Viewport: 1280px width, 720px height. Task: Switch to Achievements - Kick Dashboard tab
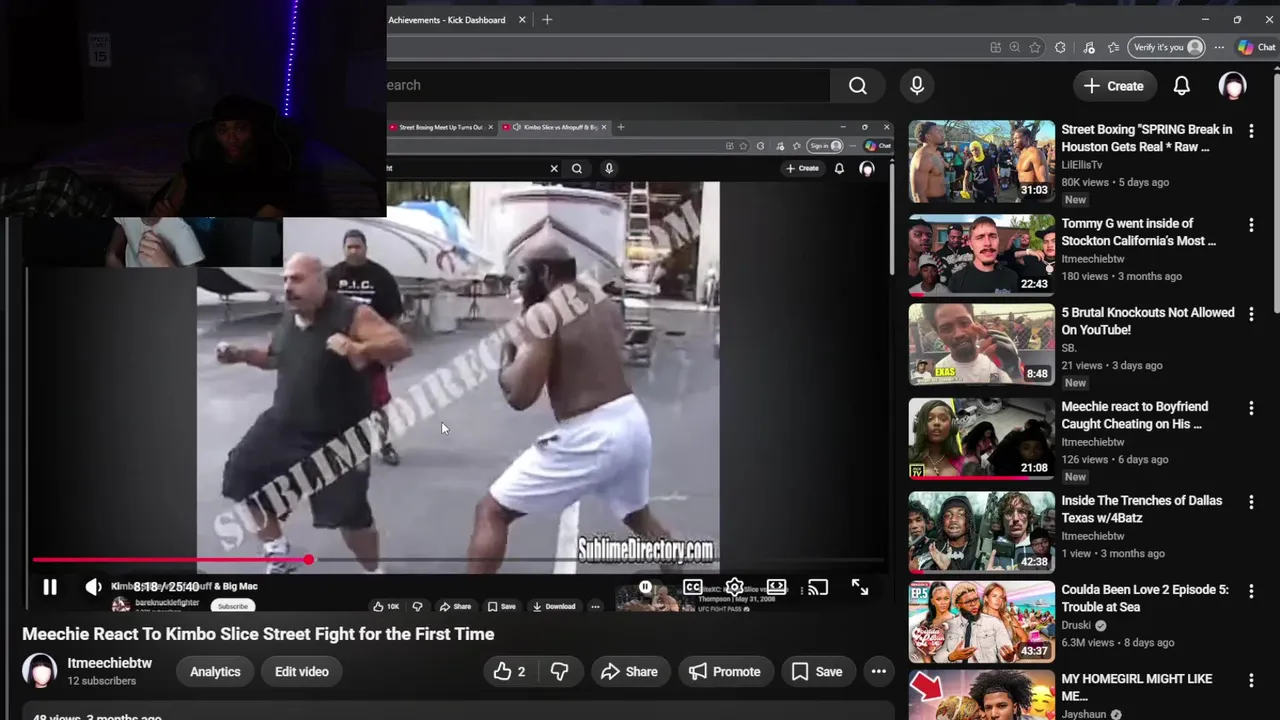[447, 20]
